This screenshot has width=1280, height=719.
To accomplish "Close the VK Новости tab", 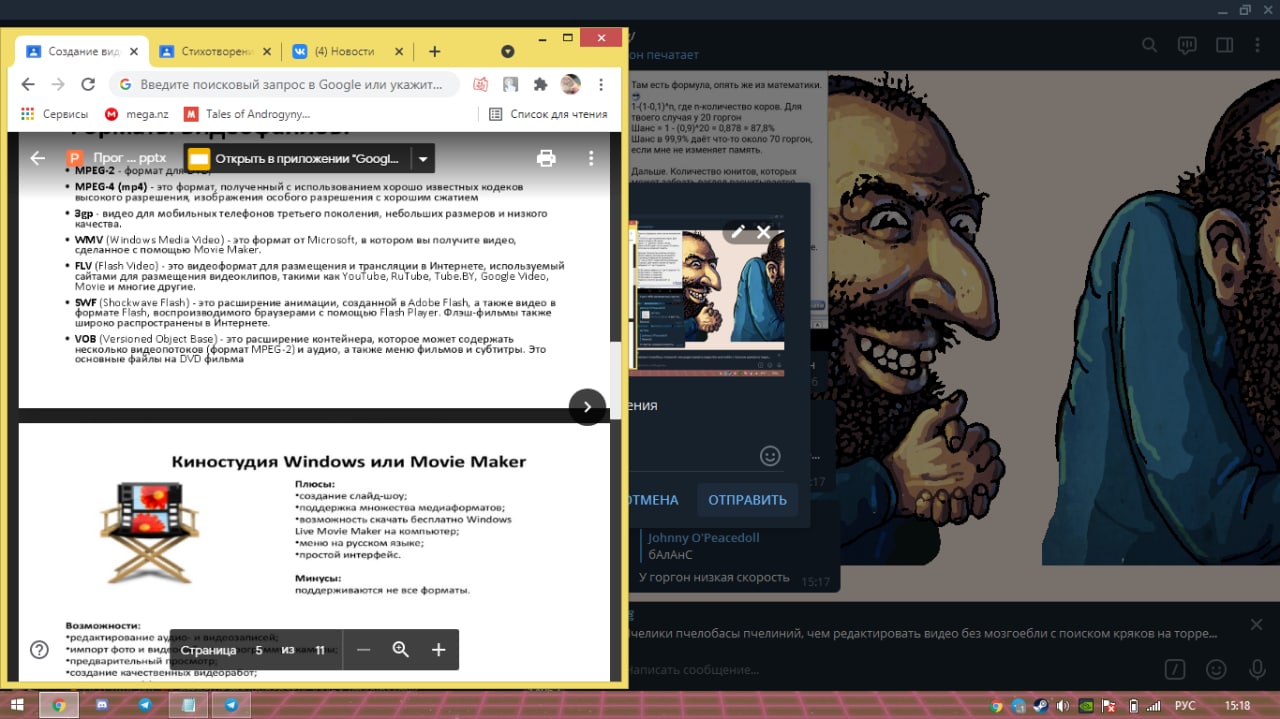I will [399, 52].
